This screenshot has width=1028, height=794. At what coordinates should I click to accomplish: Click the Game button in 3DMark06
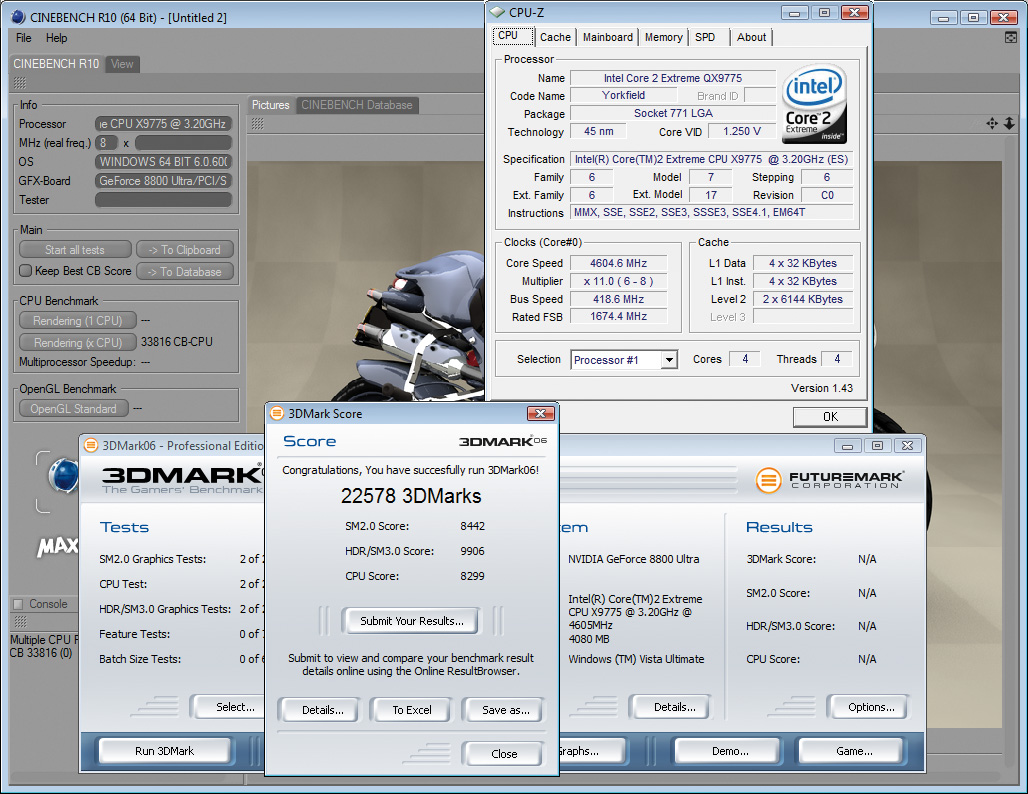tap(854, 751)
